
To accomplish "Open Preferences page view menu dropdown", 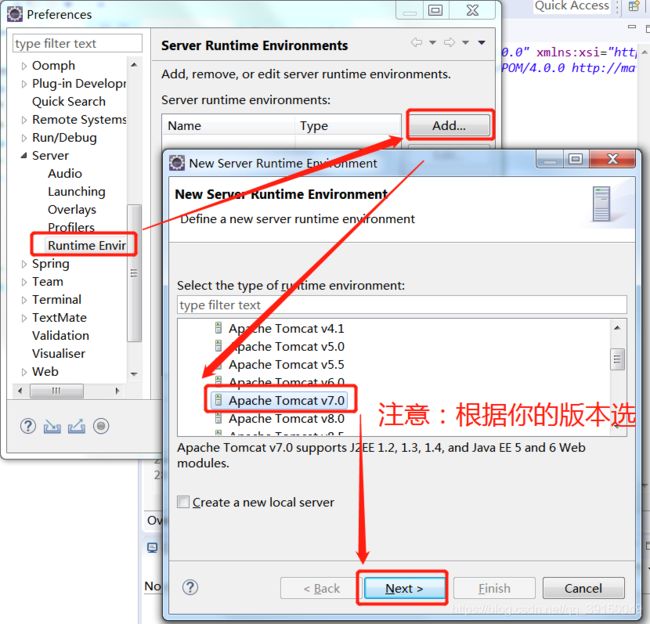I will tap(481, 42).
